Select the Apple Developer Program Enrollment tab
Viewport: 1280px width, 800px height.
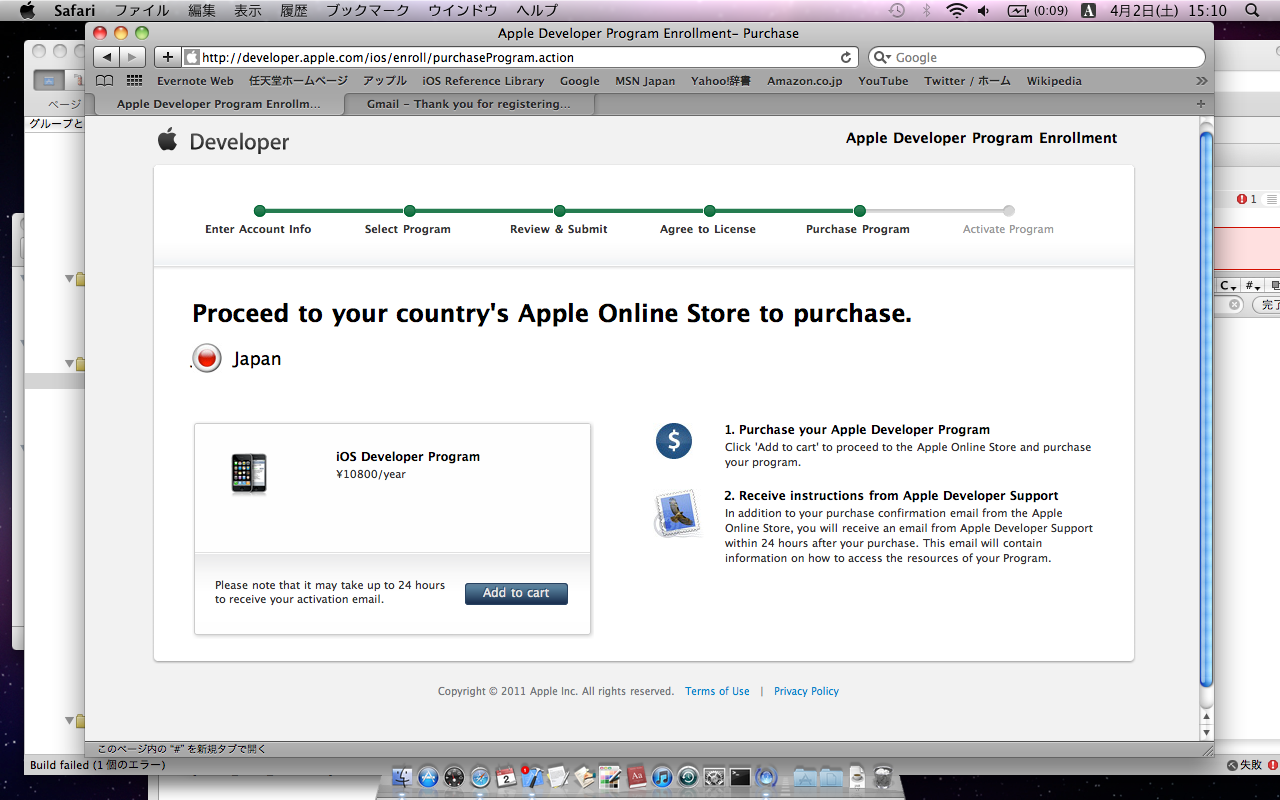pos(219,104)
